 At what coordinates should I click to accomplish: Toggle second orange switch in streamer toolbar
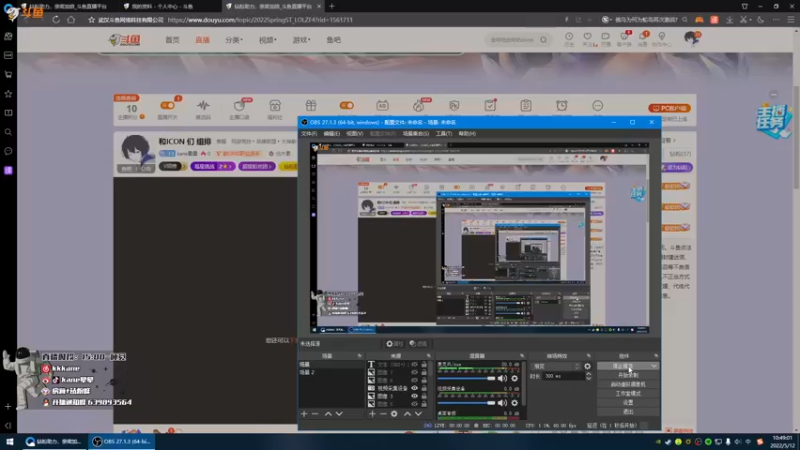[346, 106]
